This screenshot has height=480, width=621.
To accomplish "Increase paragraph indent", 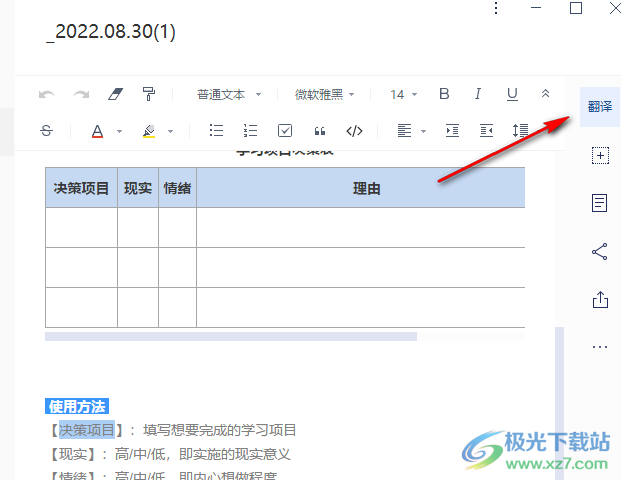I will [452, 131].
